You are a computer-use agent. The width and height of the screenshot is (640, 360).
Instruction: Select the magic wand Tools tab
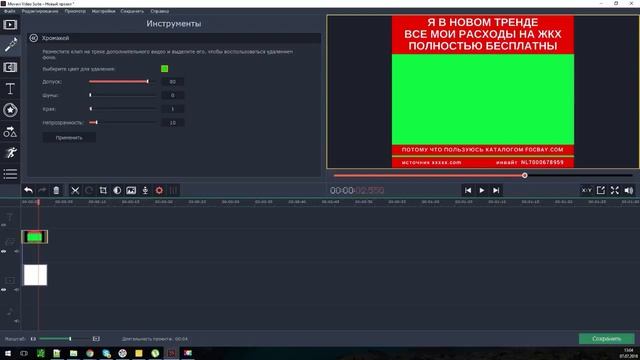coord(10,45)
